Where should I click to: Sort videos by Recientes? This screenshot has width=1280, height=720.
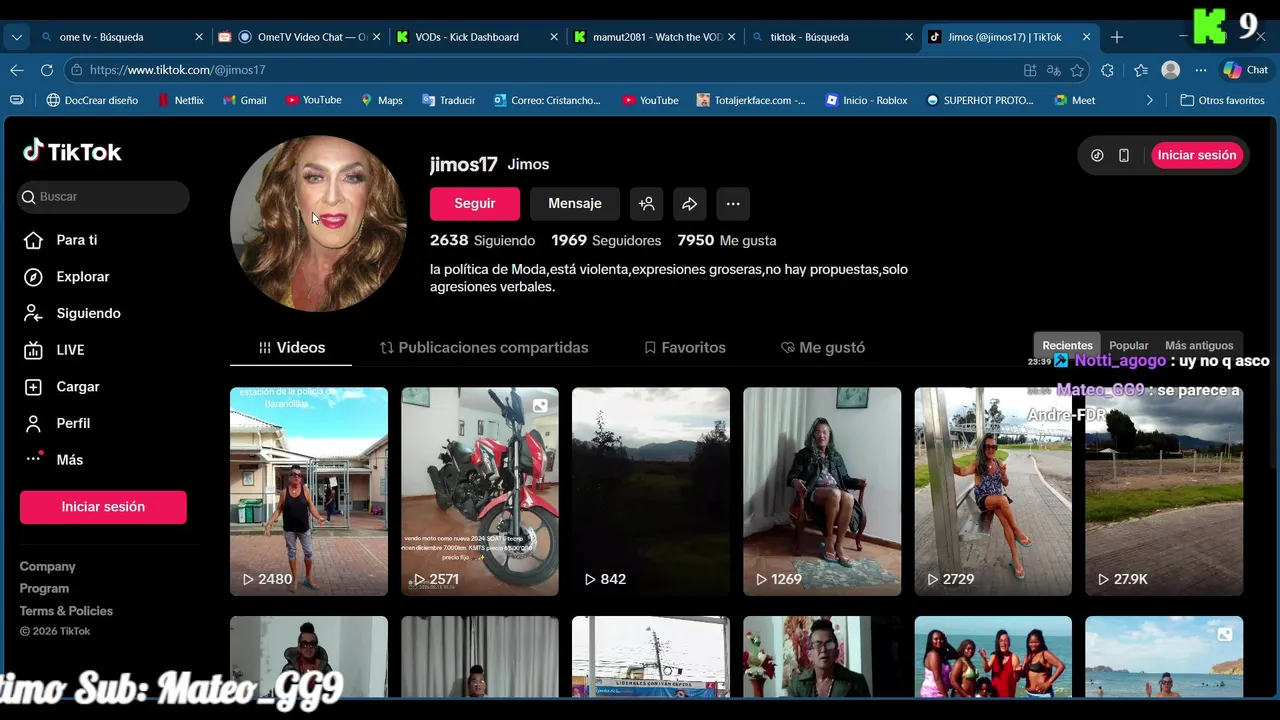point(1067,345)
